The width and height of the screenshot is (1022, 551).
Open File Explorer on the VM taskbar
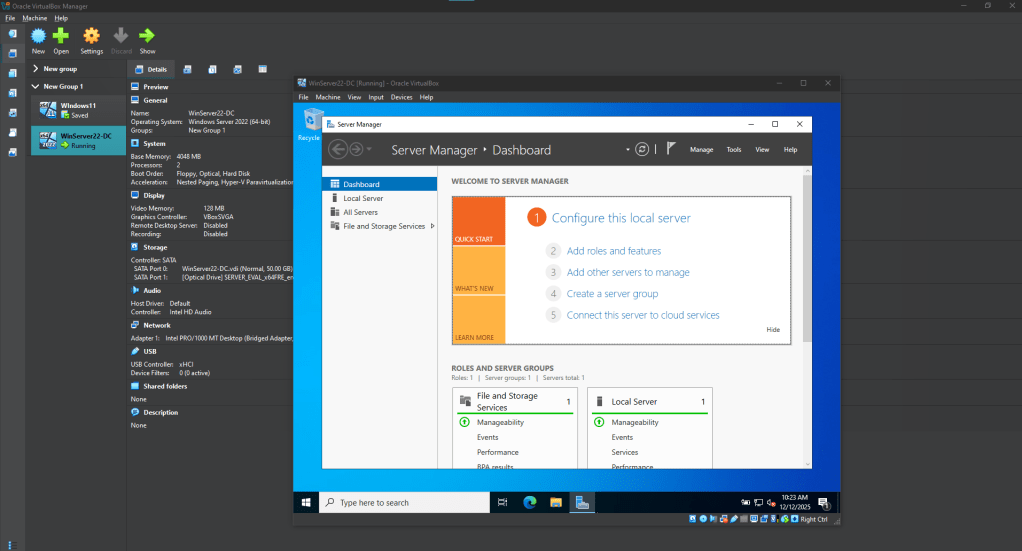(x=555, y=502)
